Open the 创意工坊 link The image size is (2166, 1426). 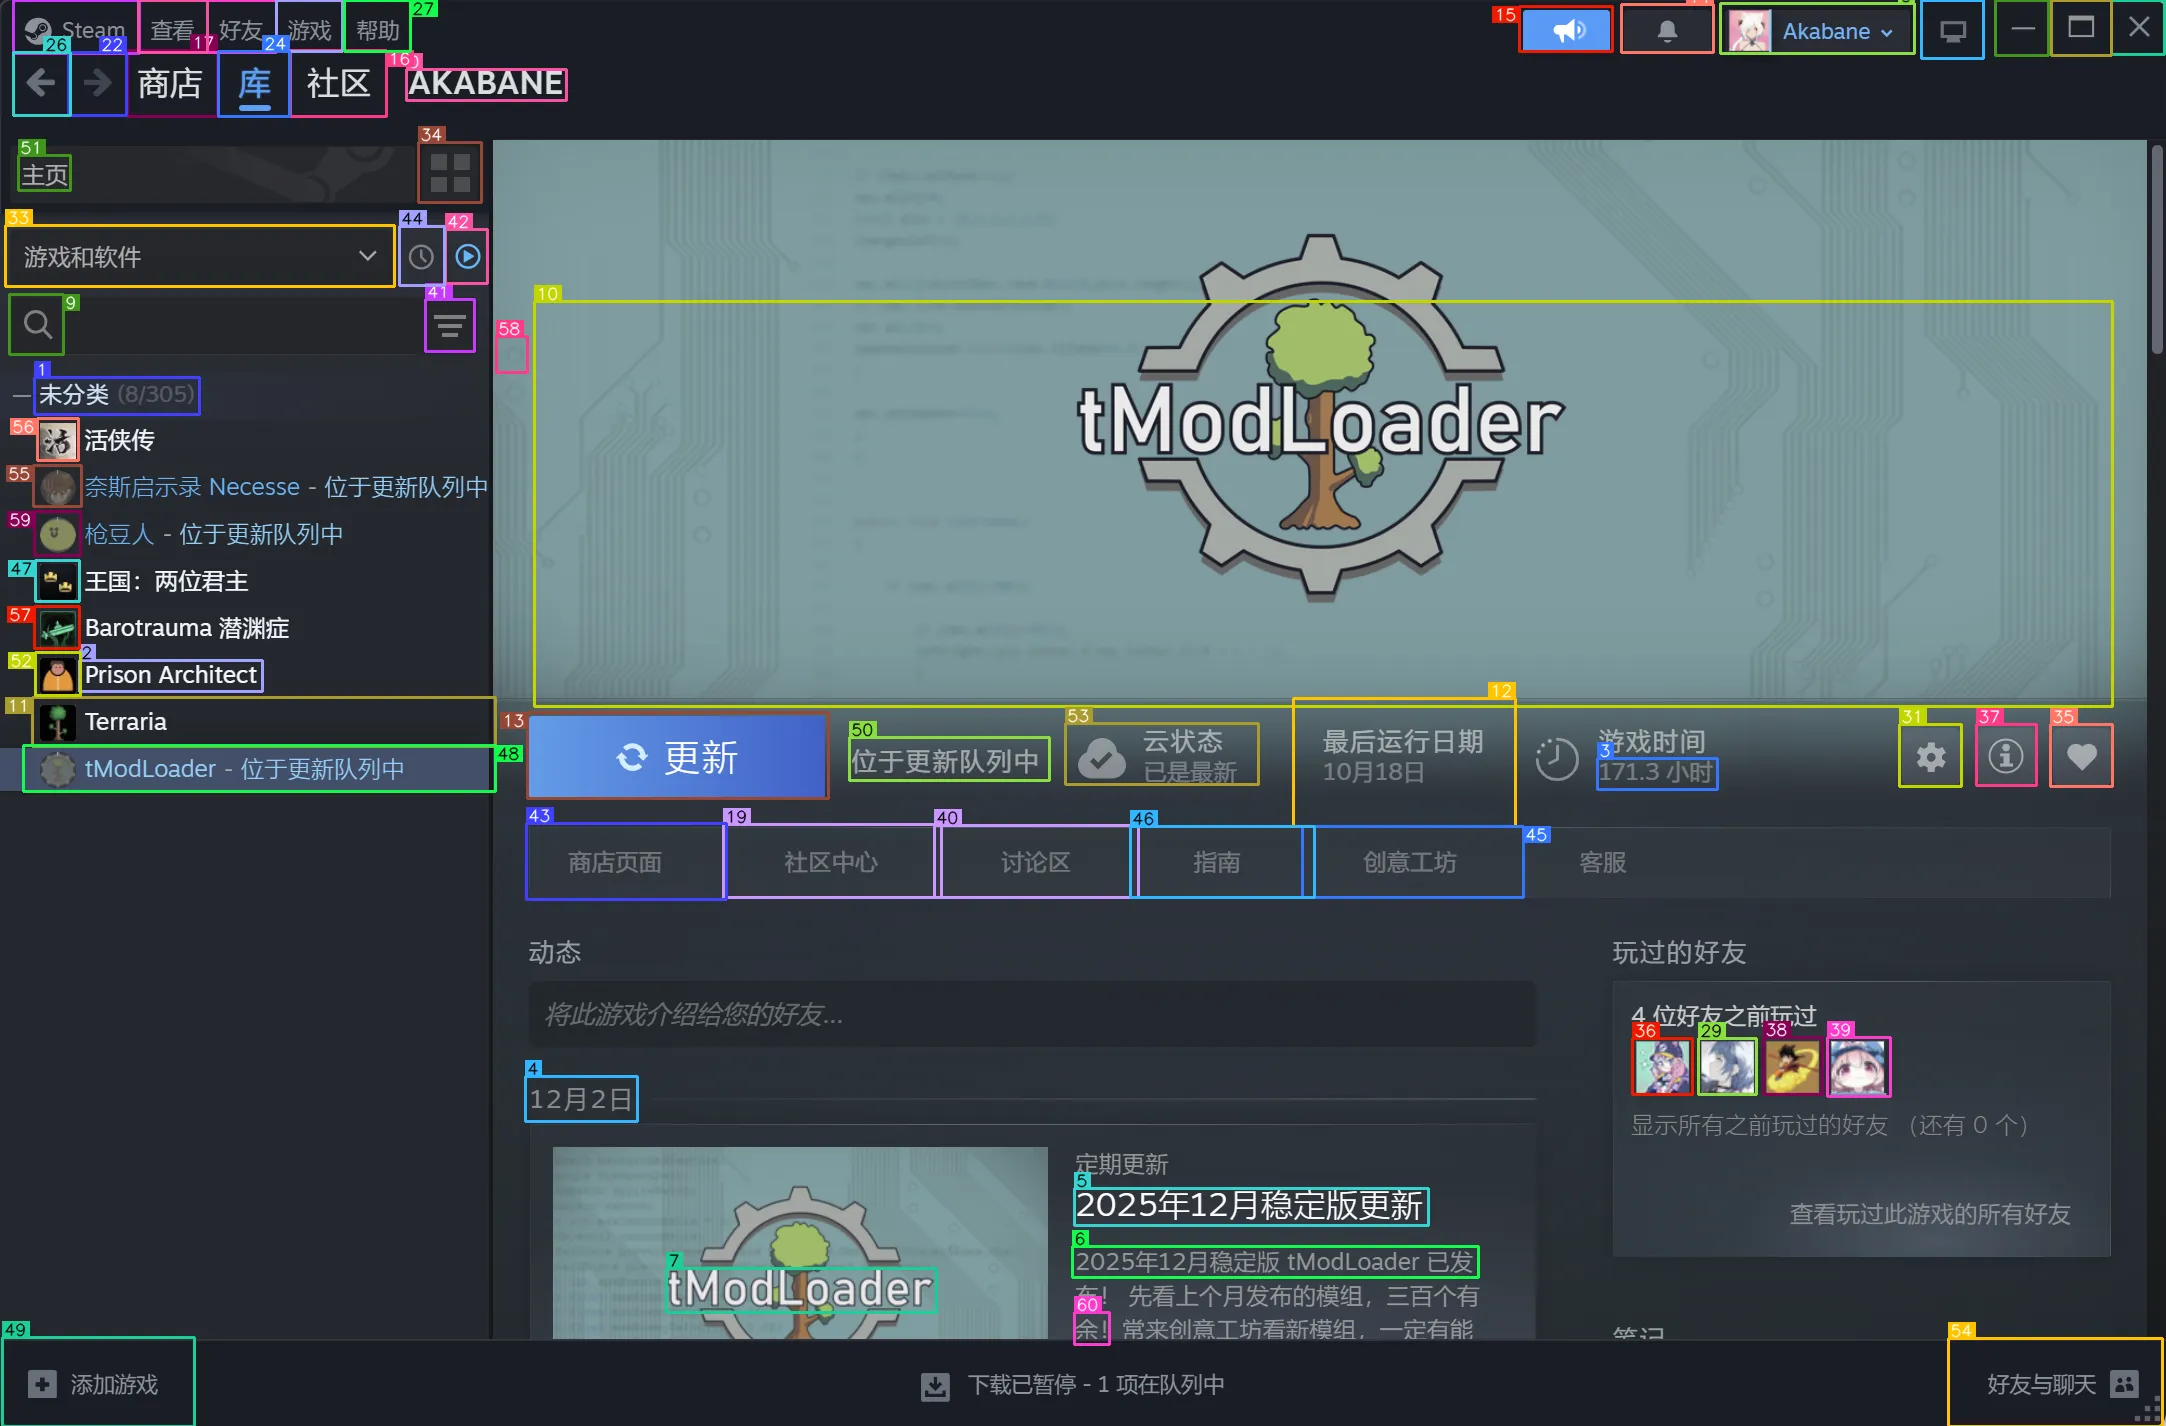click(1409, 862)
